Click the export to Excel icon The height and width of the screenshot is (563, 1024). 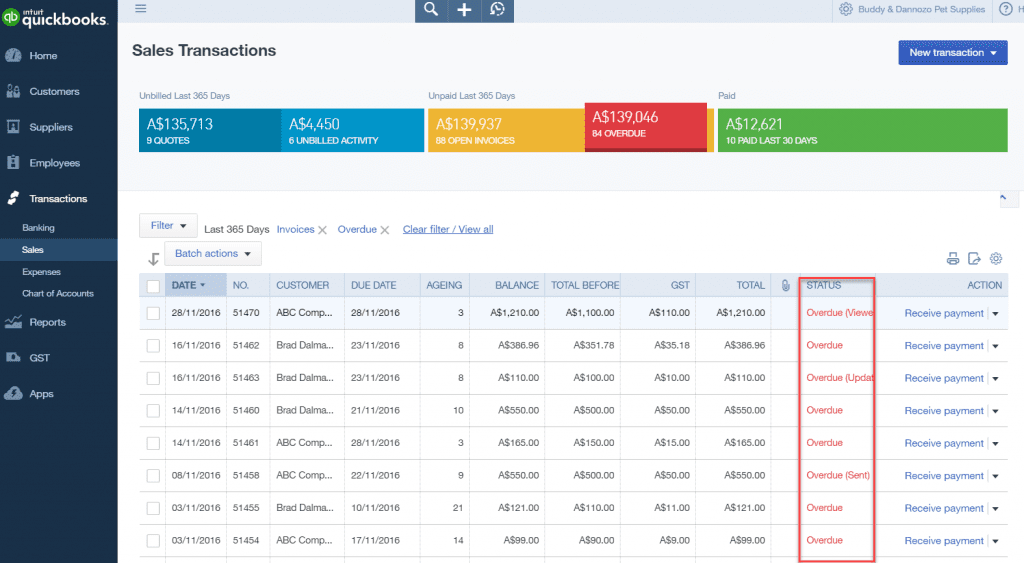[974, 259]
